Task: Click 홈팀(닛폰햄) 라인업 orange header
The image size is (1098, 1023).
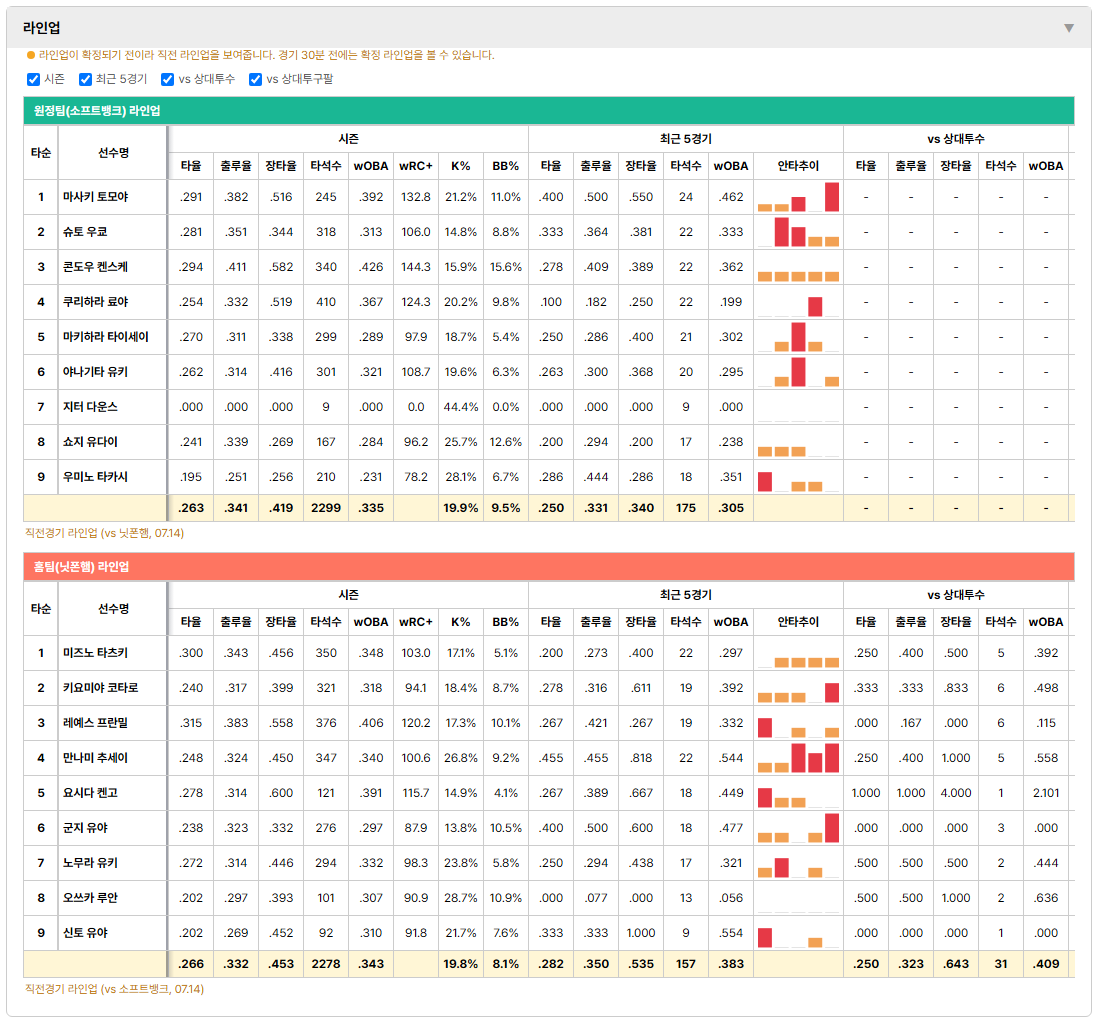Action: coord(549,566)
